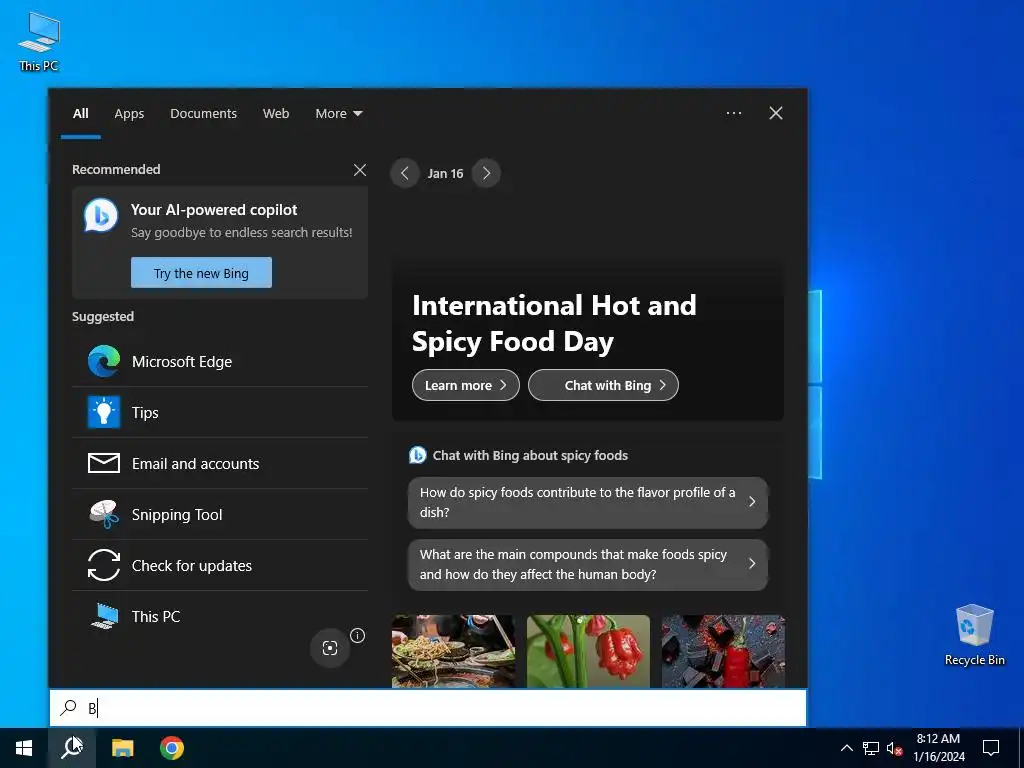Screen dimensions: 1024x768
Task: Open flavor profile question card
Action: tap(588, 502)
